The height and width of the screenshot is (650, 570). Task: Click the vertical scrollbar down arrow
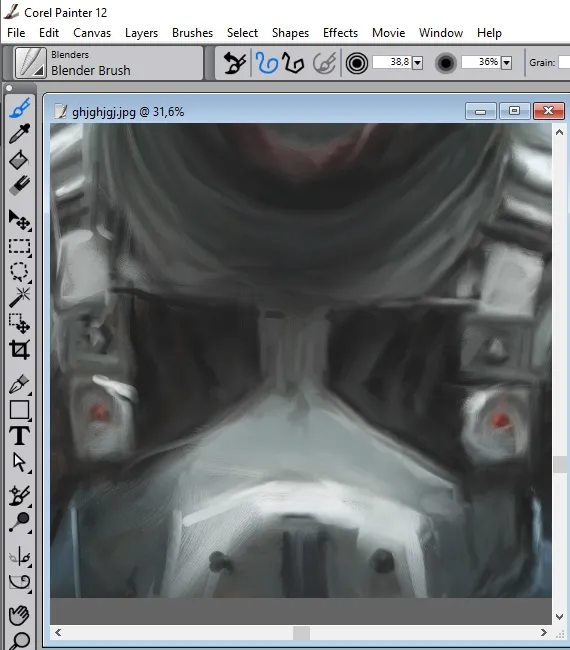click(x=559, y=616)
